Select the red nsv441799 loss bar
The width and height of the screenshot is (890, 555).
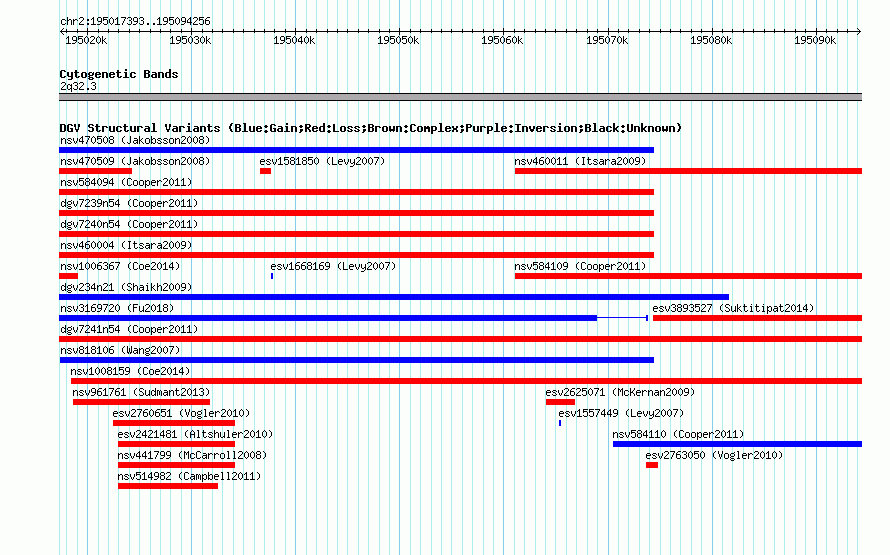click(x=177, y=465)
